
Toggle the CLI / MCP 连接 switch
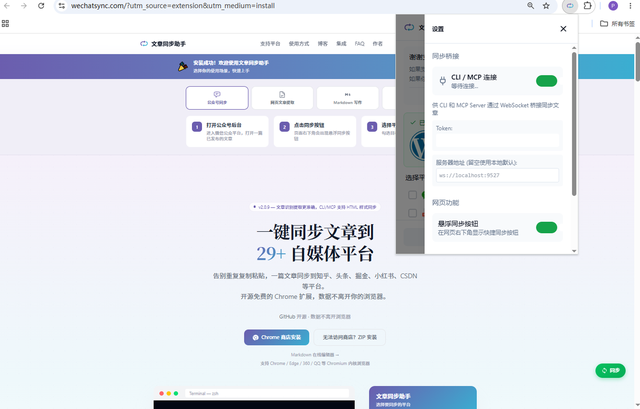[x=546, y=81]
